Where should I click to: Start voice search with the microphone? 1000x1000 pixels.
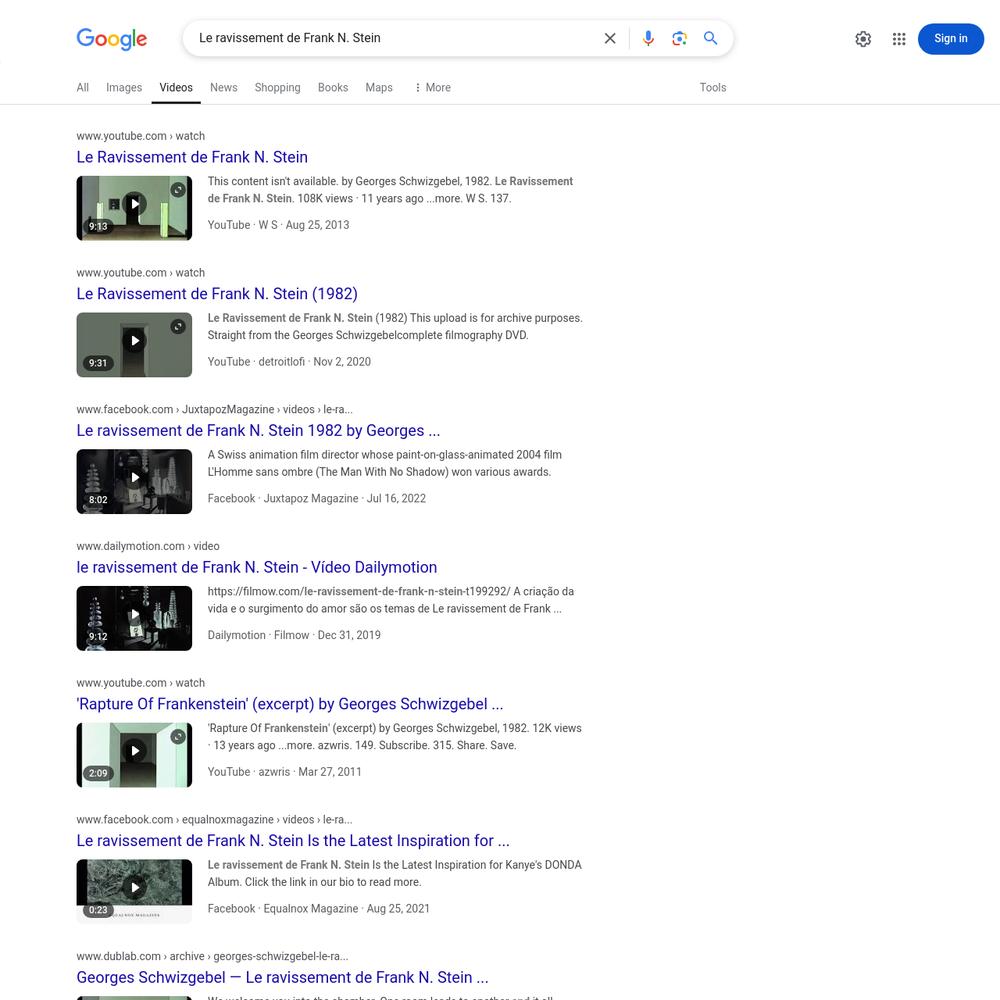pos(648,38)
